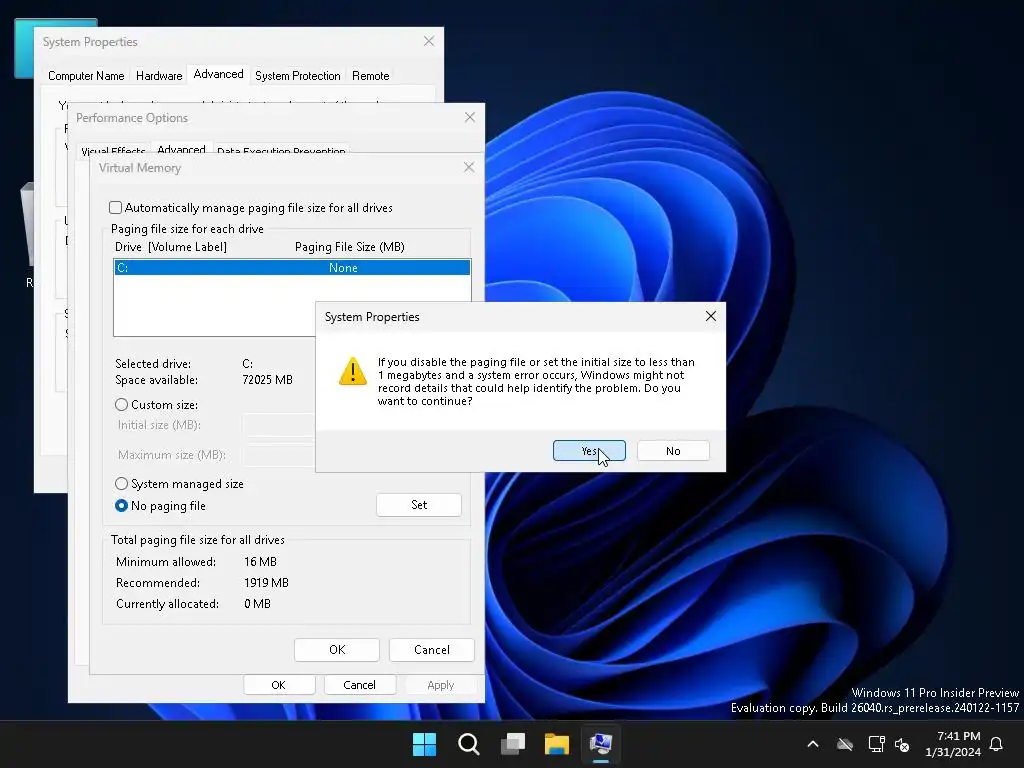Image resolution: width=1024 pixels, height=768 pixels.
Task: Select the C: drive row in list
Action: pyautogui.click(x=292, y=268)
